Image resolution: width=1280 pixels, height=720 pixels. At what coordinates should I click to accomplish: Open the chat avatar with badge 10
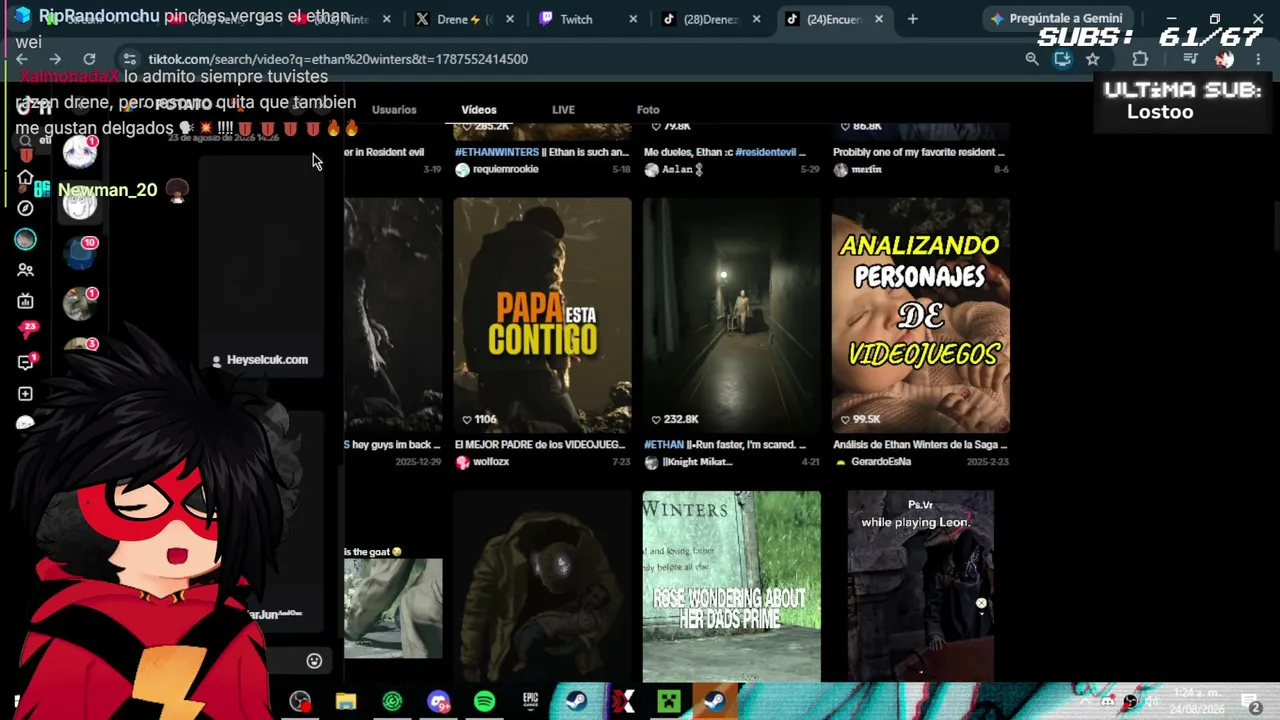pos(80,253)
